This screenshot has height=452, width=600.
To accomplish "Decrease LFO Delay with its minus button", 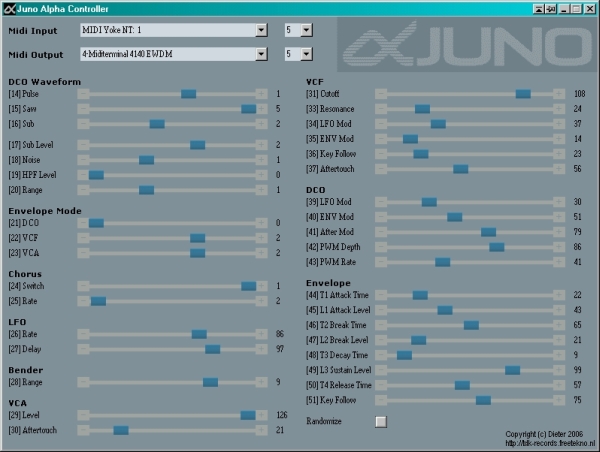I will [83, 349].
